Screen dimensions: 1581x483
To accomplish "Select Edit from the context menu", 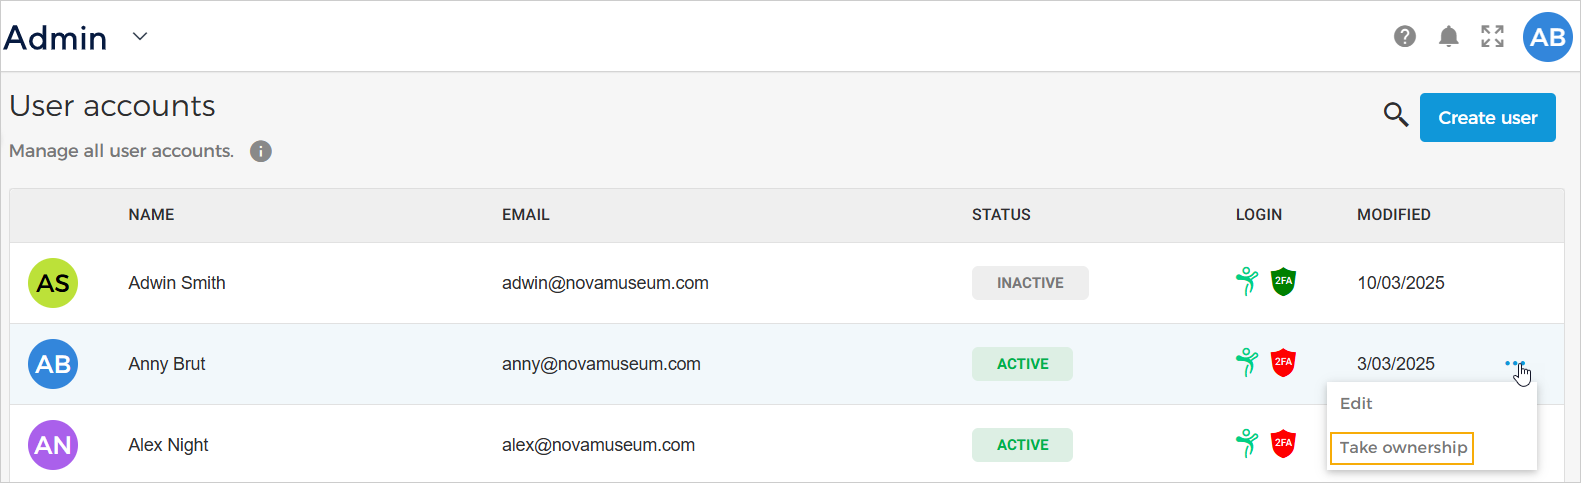I will point(1356,404).
